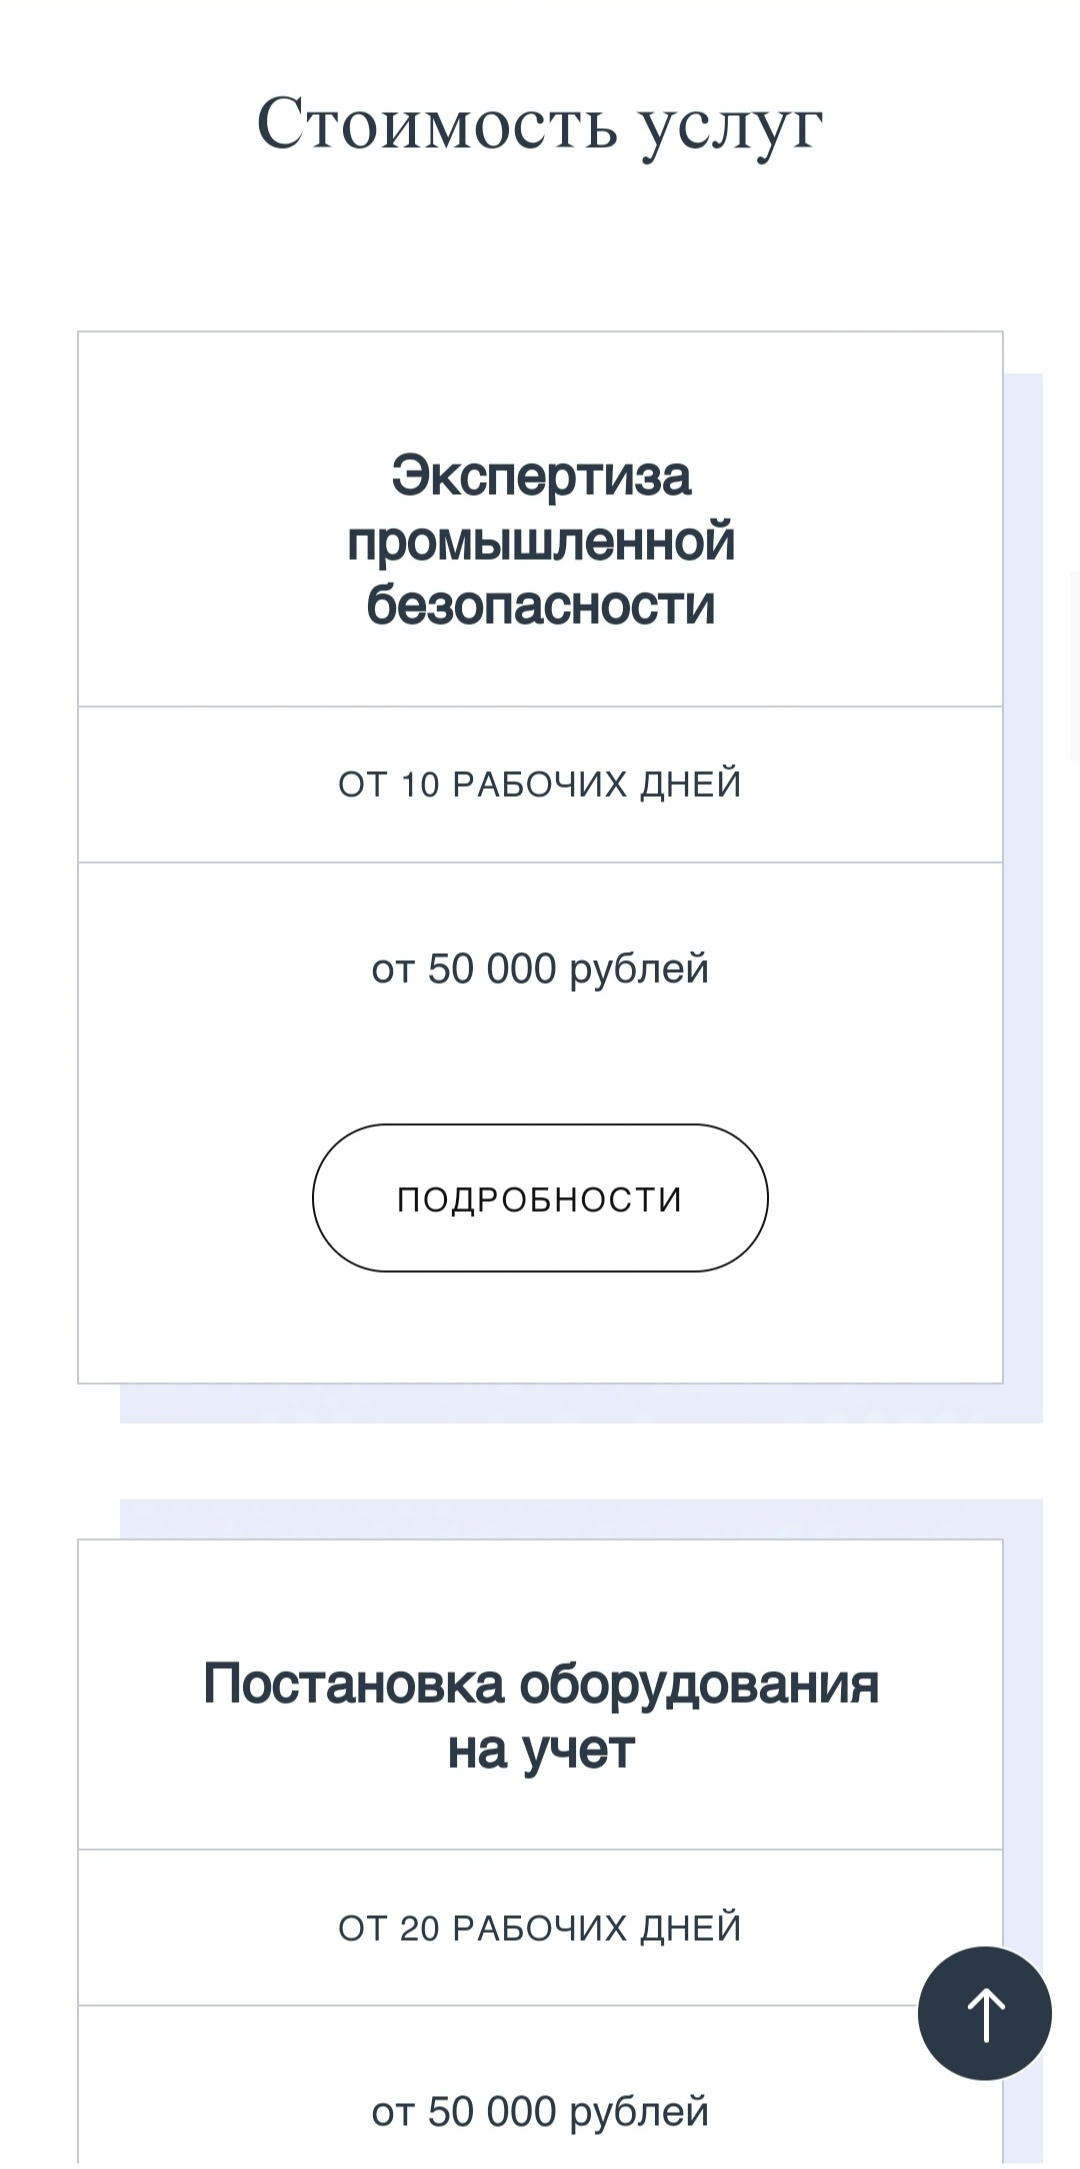This screenshot has width=1080, height=2169.
Task: Click the number "20" in the duration row
Action: [420, 1929]
